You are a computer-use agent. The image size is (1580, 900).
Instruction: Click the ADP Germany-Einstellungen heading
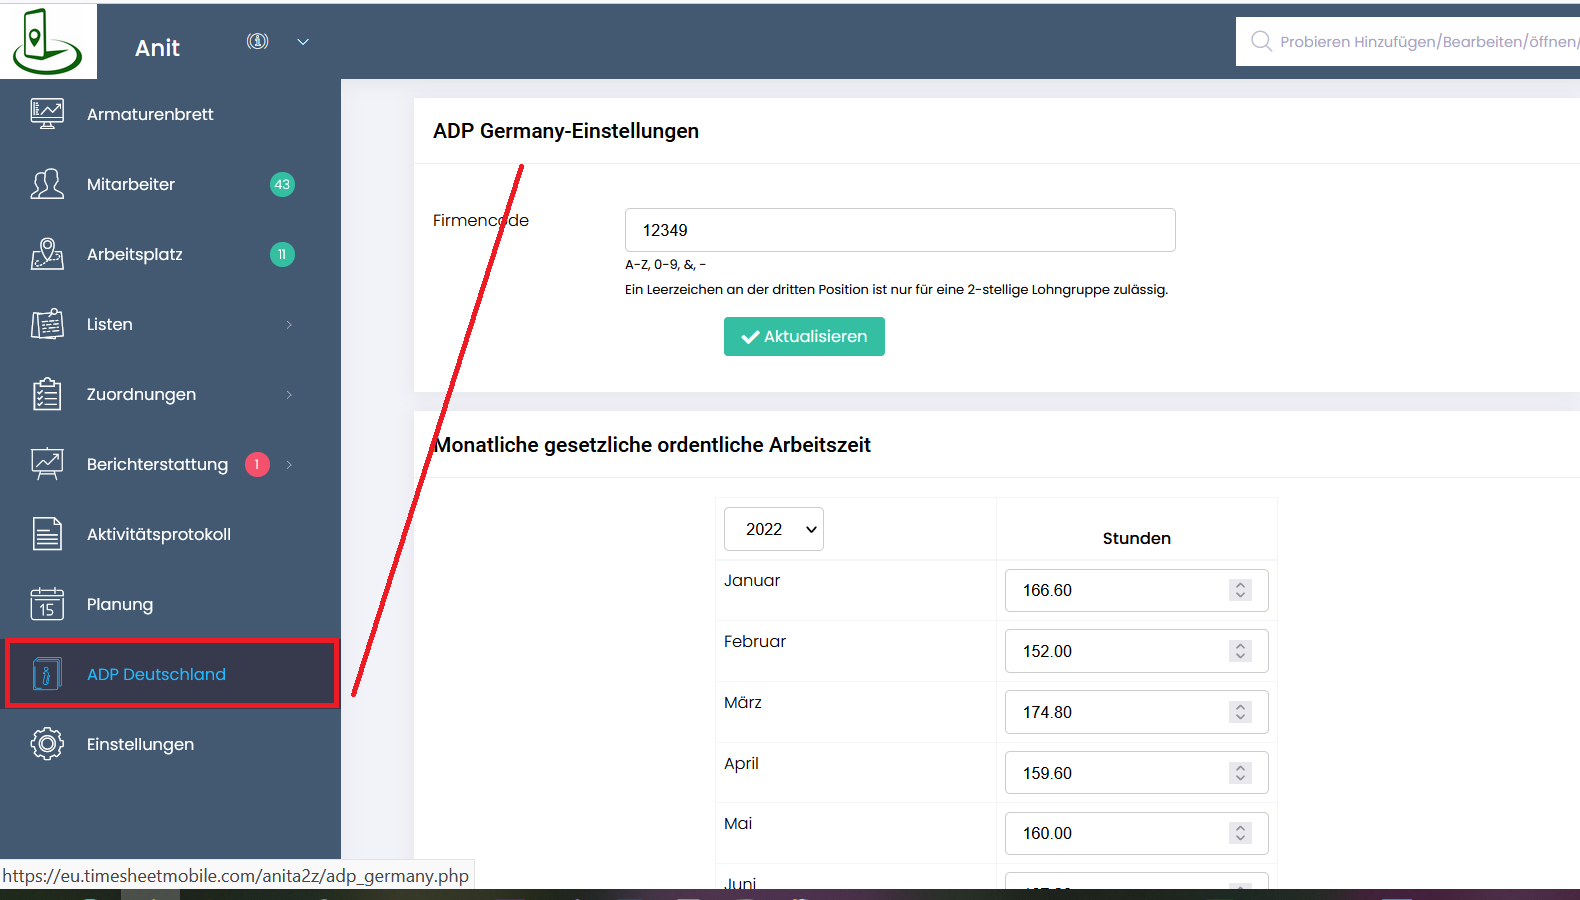(x=566, y=131)
